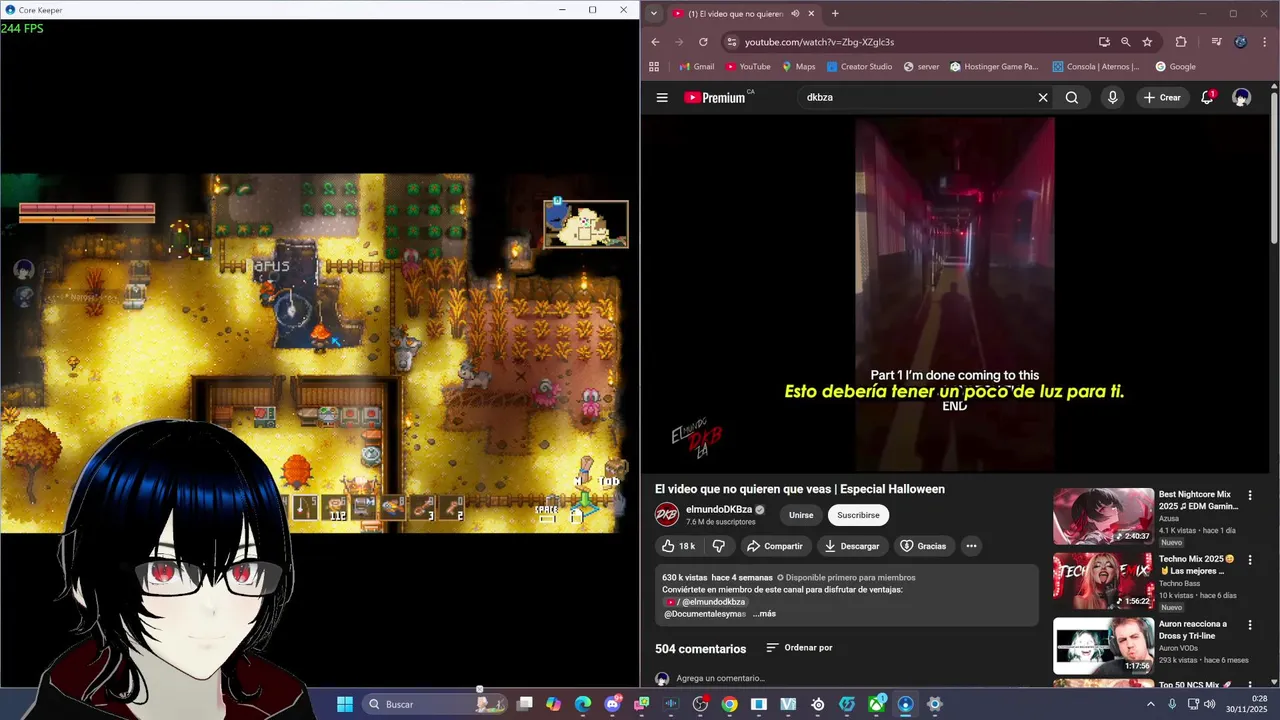The width and height of the screenshot is (1280, 720).
Task: Click the Gracias button
Action: [x=923, y=546]
